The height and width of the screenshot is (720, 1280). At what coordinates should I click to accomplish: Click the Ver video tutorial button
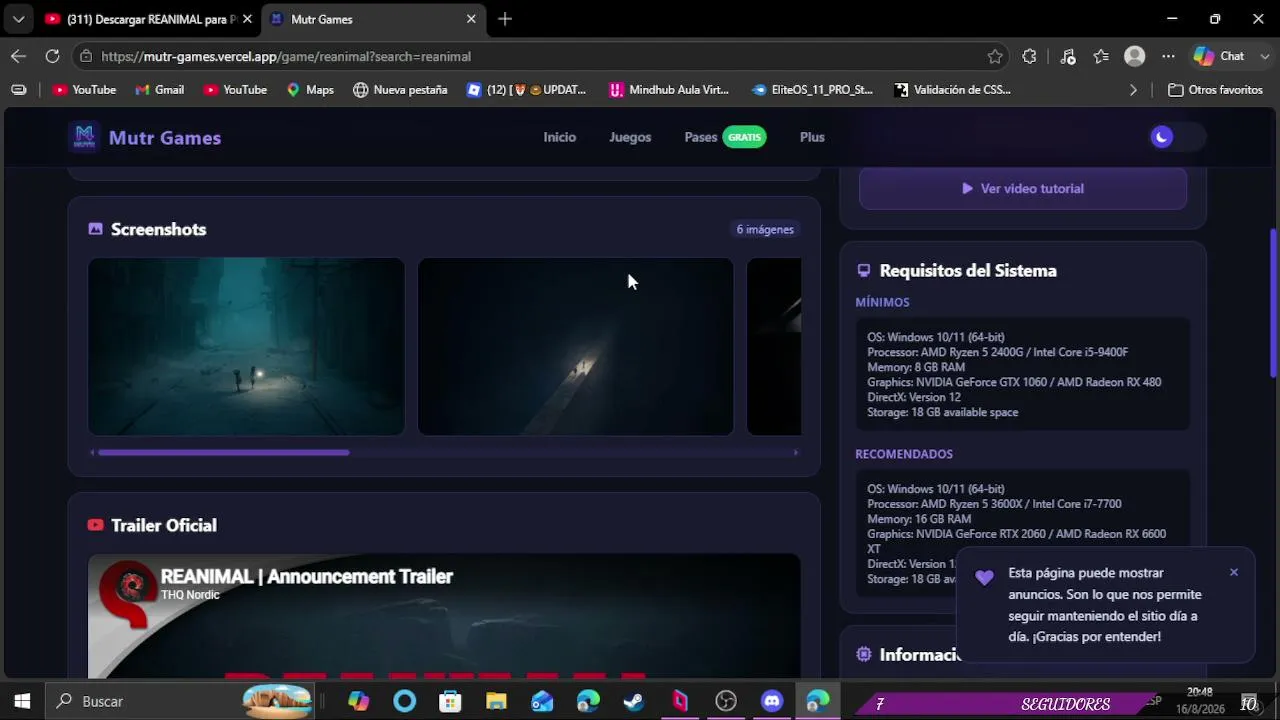point(1023,188)
